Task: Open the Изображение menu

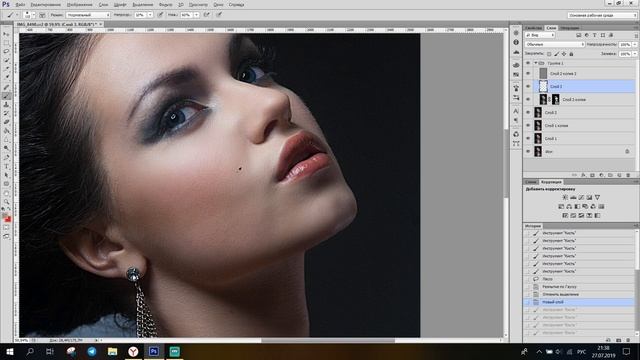Action: (80, 4)
